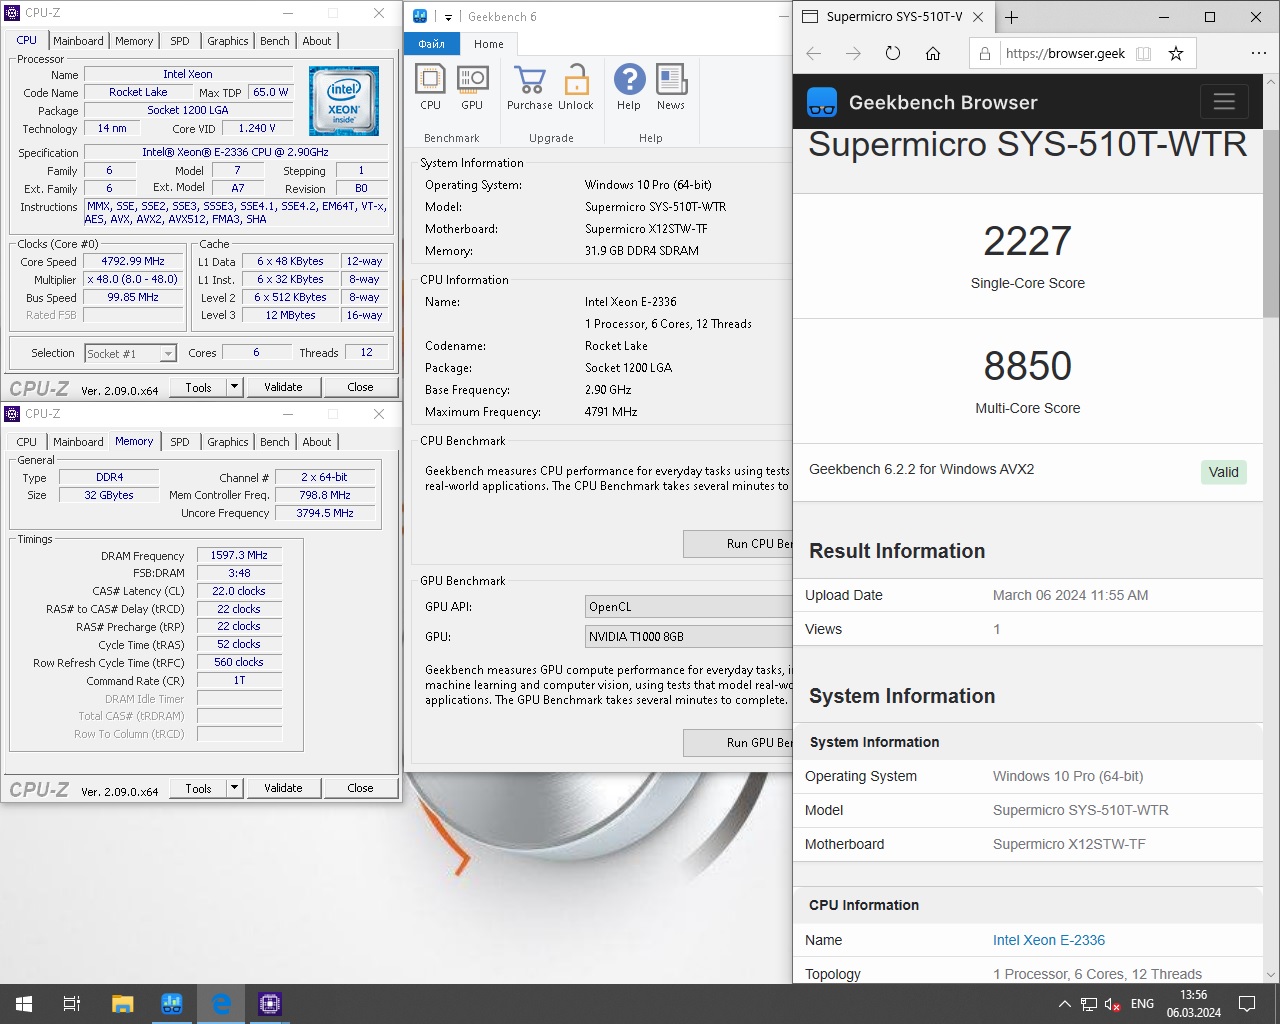Click Close button in the upper CPU-Z window
The width and height of the screenshot is (1280, 1024).
(x=360, y=387)
